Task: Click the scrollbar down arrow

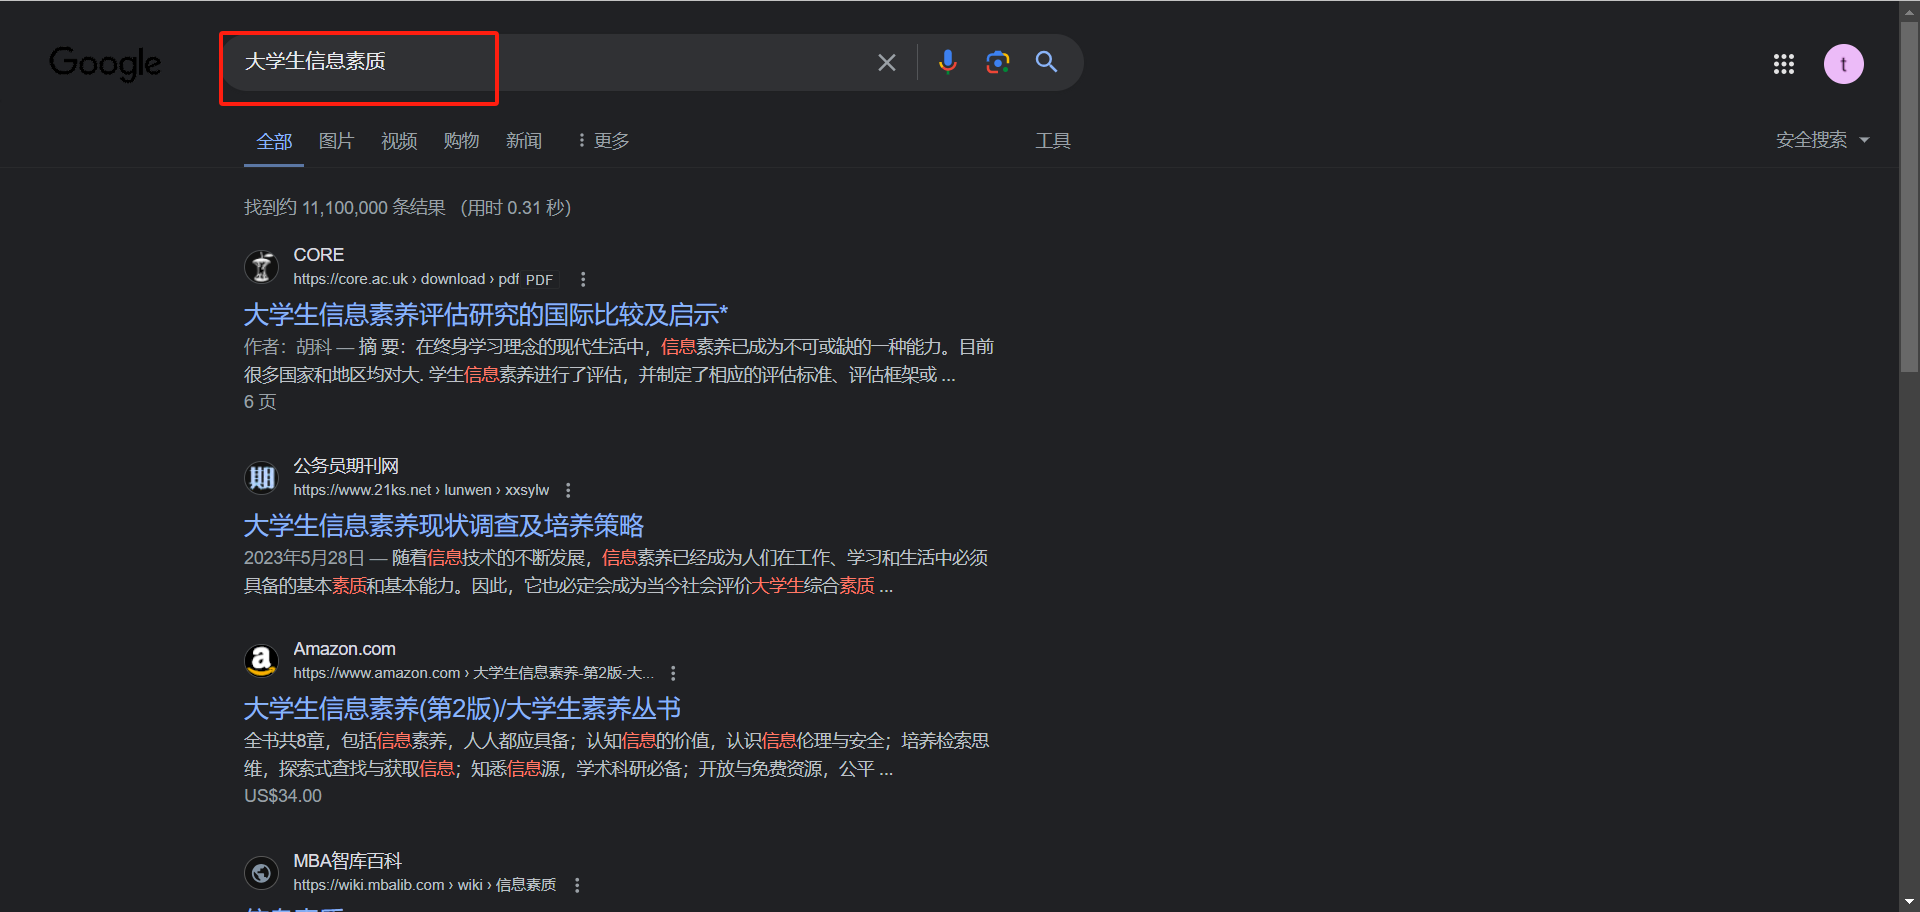Action: 1909,902
